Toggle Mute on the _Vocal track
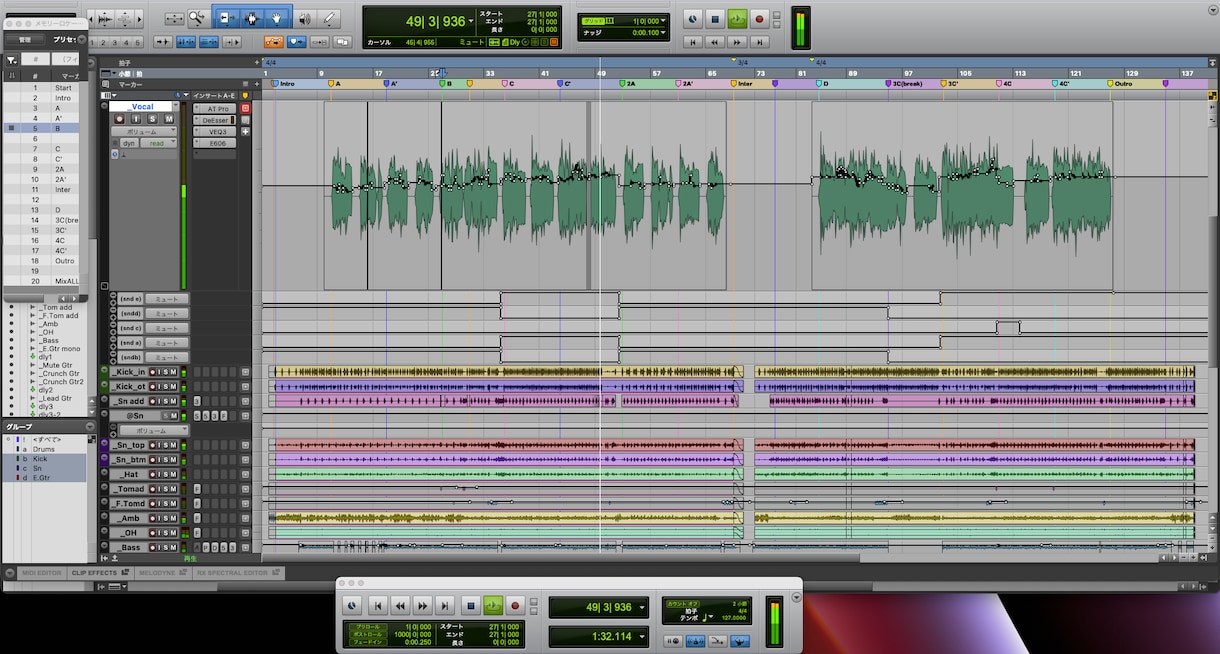 [168, 119]
